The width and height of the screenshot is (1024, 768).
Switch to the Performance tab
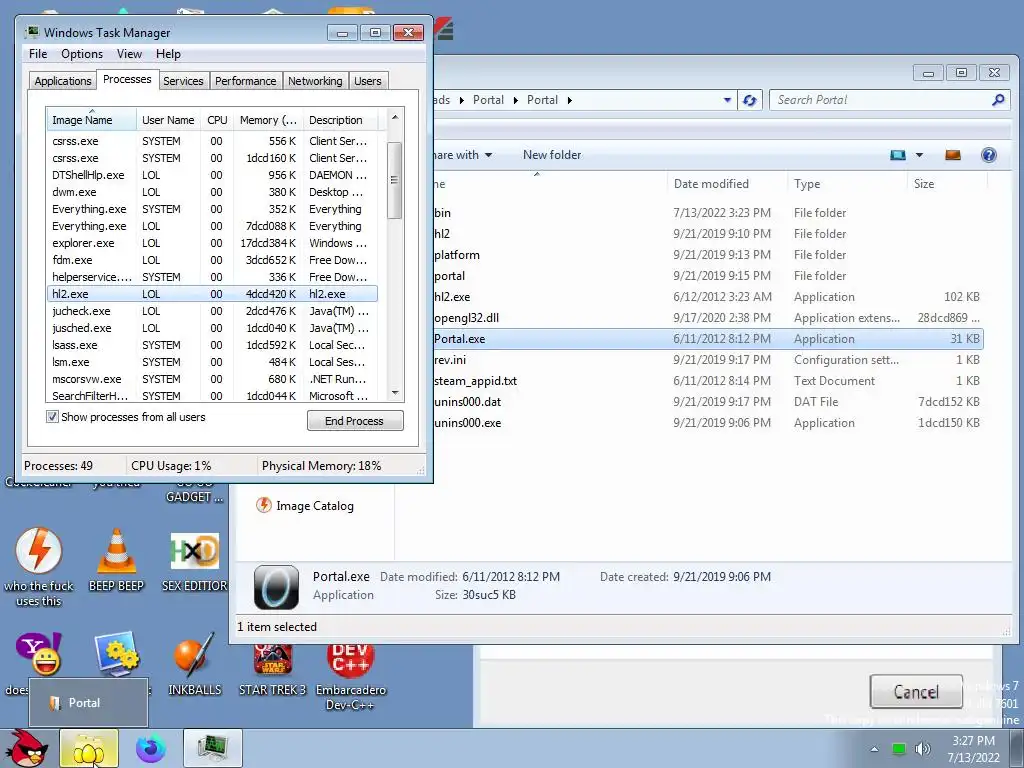[x=246, y=81]
